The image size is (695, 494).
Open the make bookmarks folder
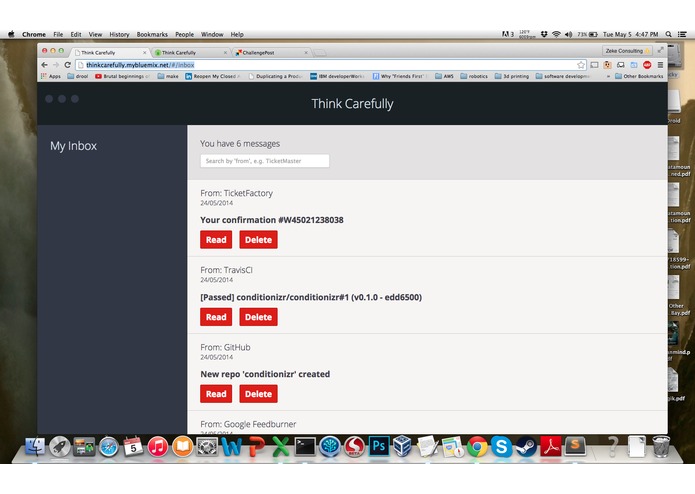168,76
